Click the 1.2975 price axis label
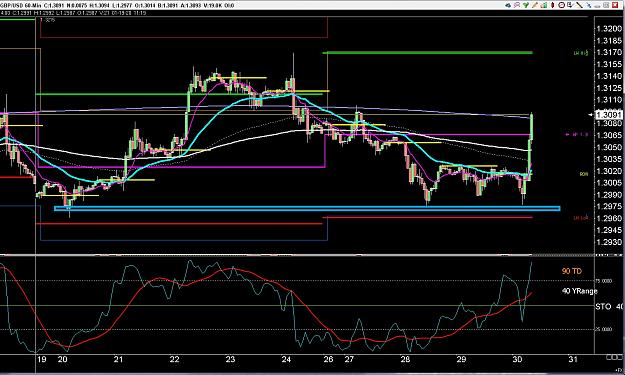 click(609, 206)
